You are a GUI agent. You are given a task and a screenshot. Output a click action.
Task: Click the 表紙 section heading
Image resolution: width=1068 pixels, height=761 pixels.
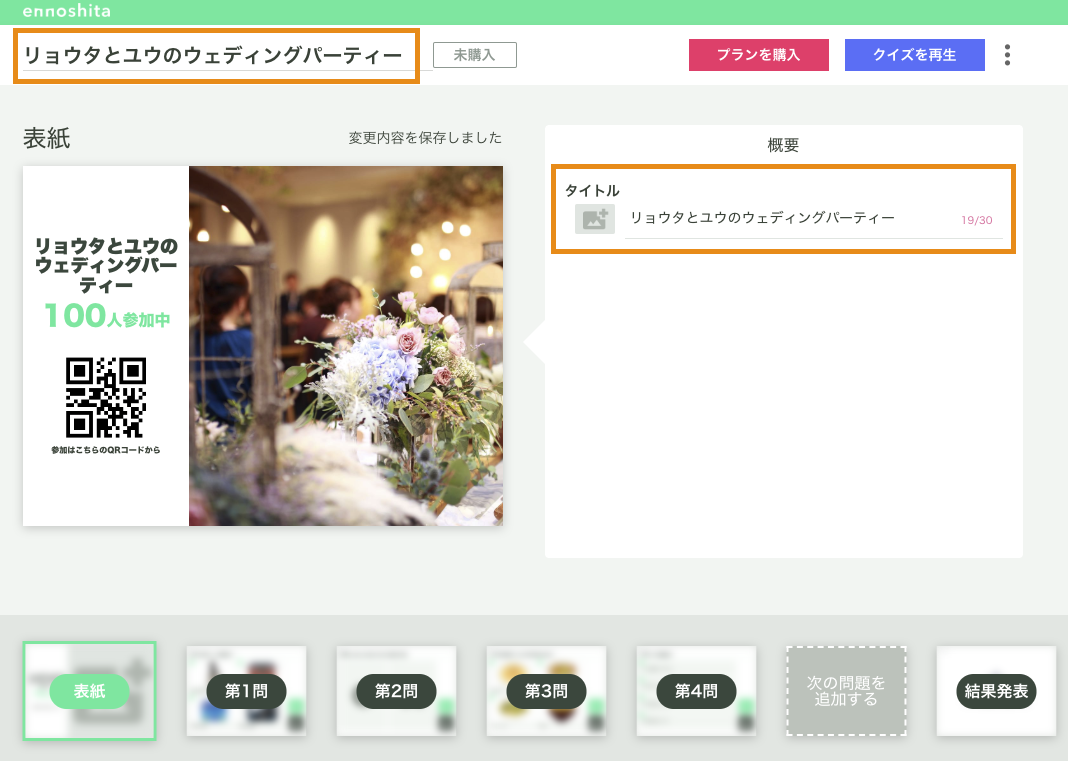pos(47,138)
